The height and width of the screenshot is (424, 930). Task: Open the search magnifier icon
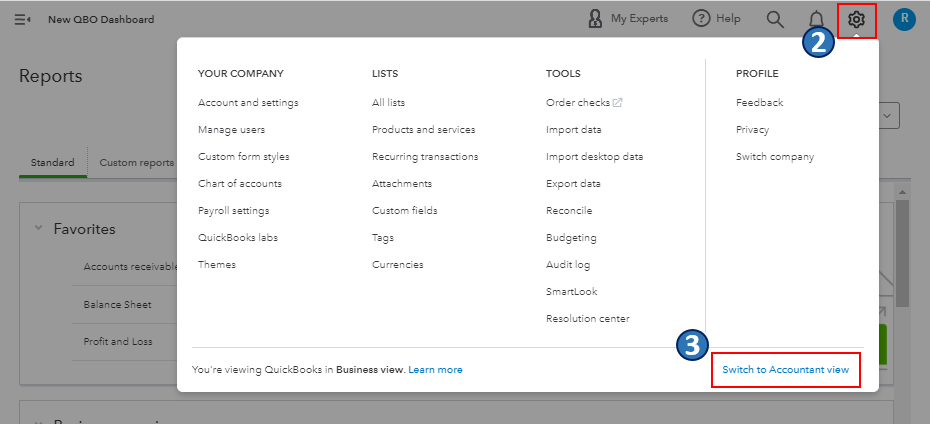click(x=775, y=19)
